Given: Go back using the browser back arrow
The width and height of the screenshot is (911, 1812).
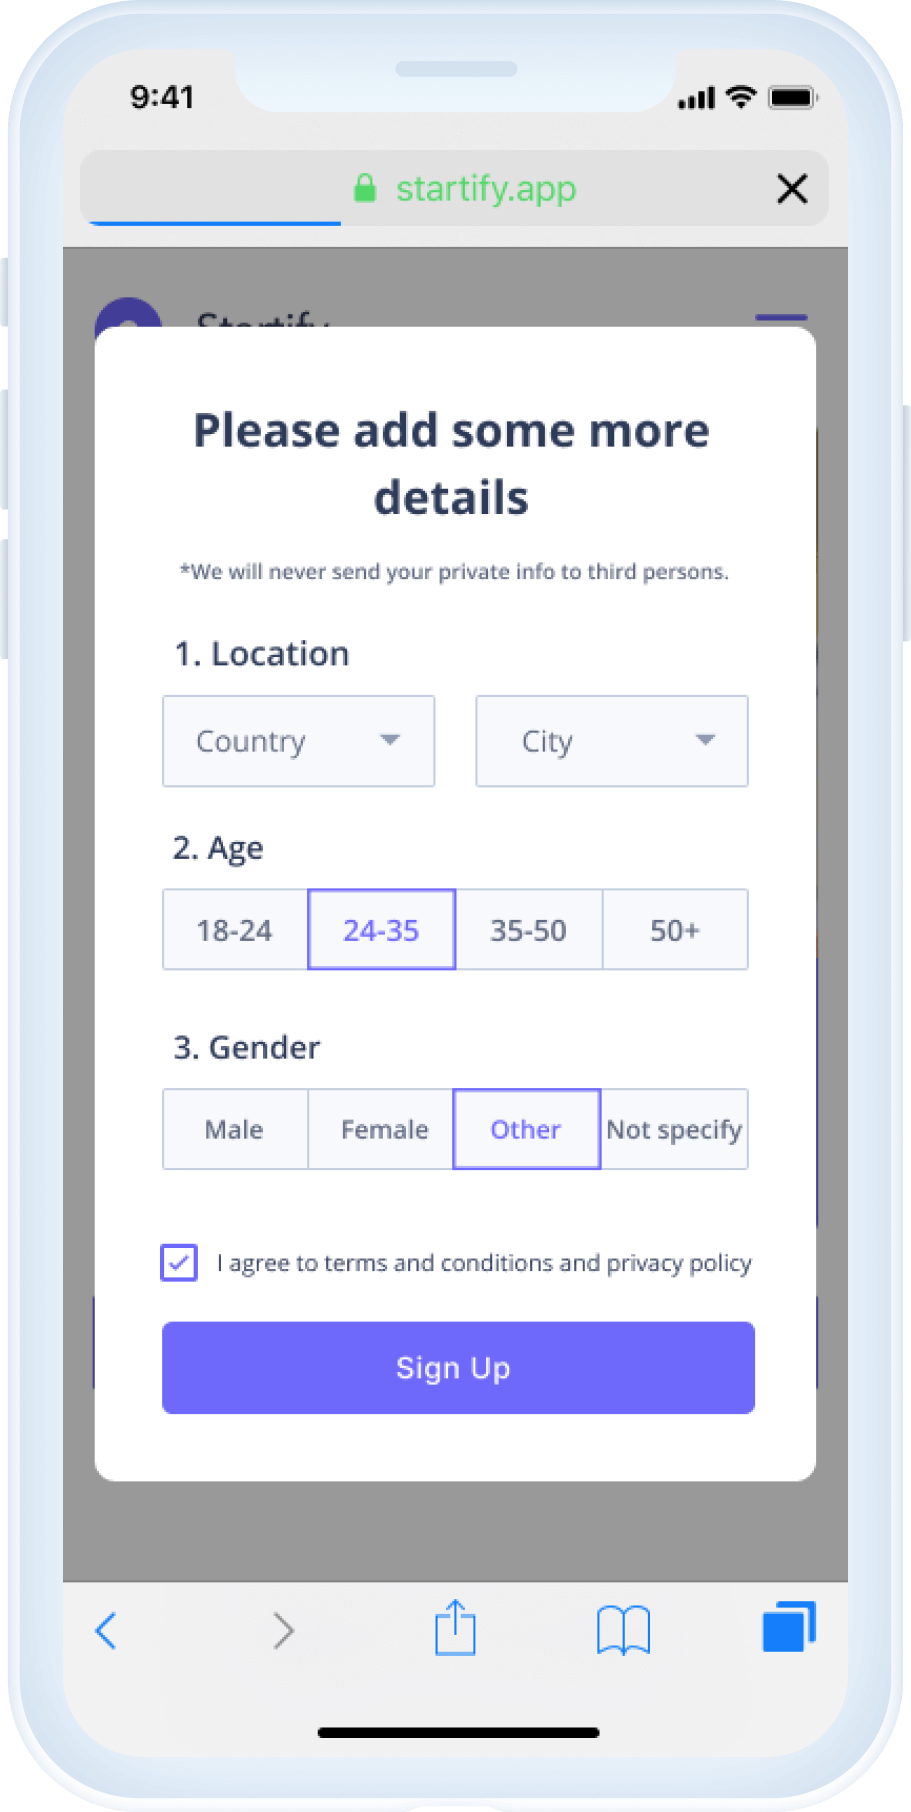Looking at the screenshot, I should click(x=106, y=1630).
